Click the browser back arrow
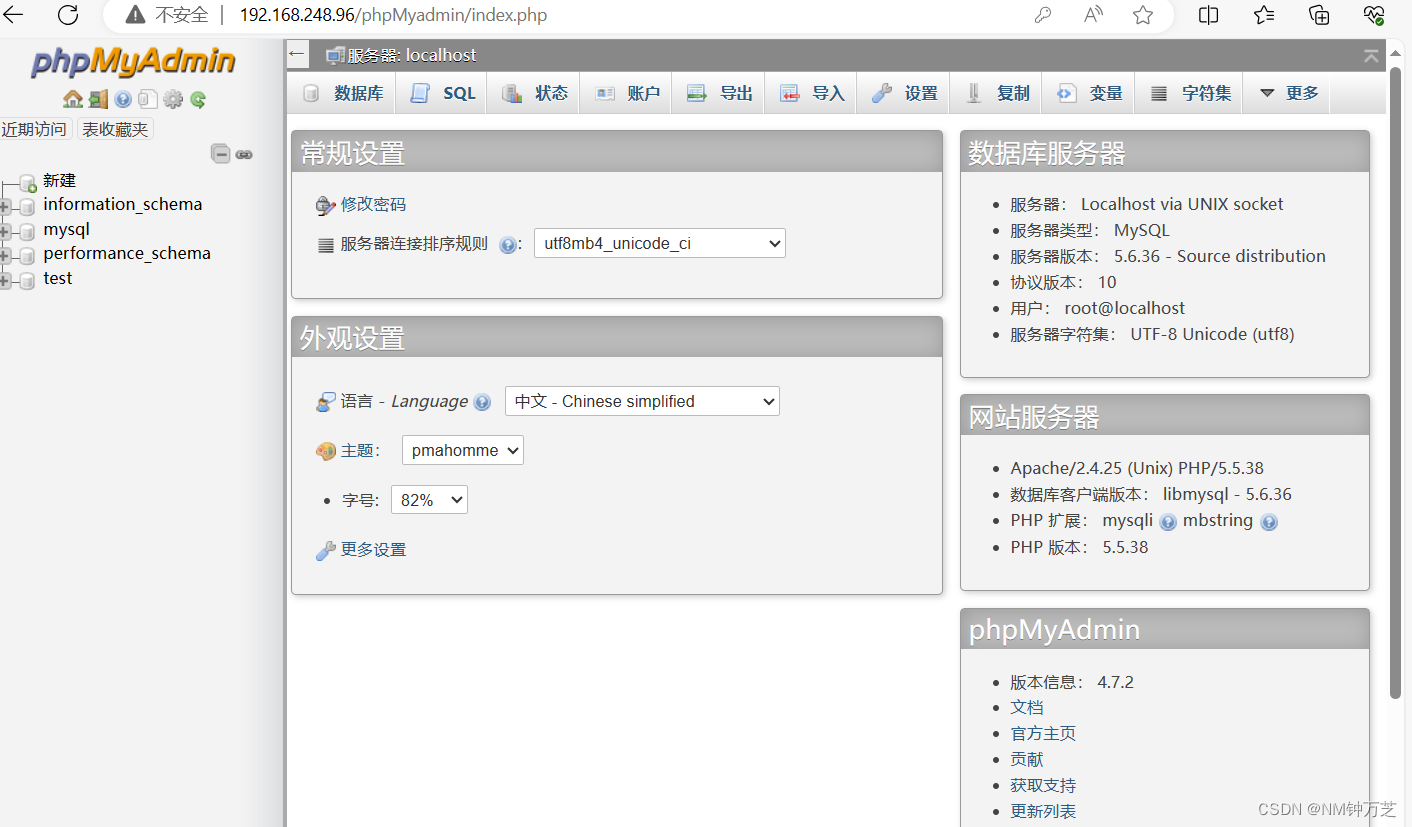 coord(13,15)
